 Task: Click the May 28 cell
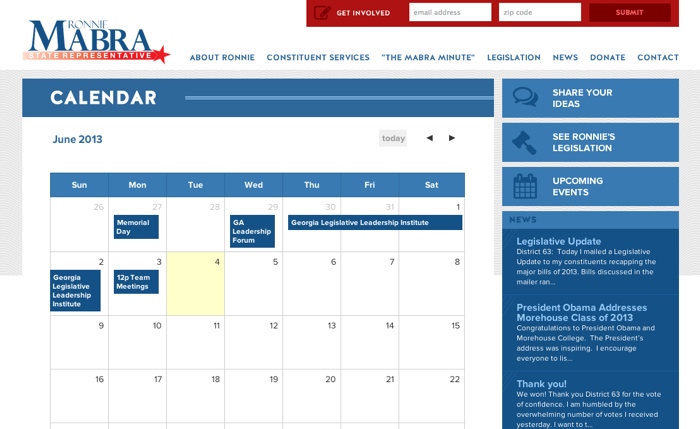coord(196,224)
